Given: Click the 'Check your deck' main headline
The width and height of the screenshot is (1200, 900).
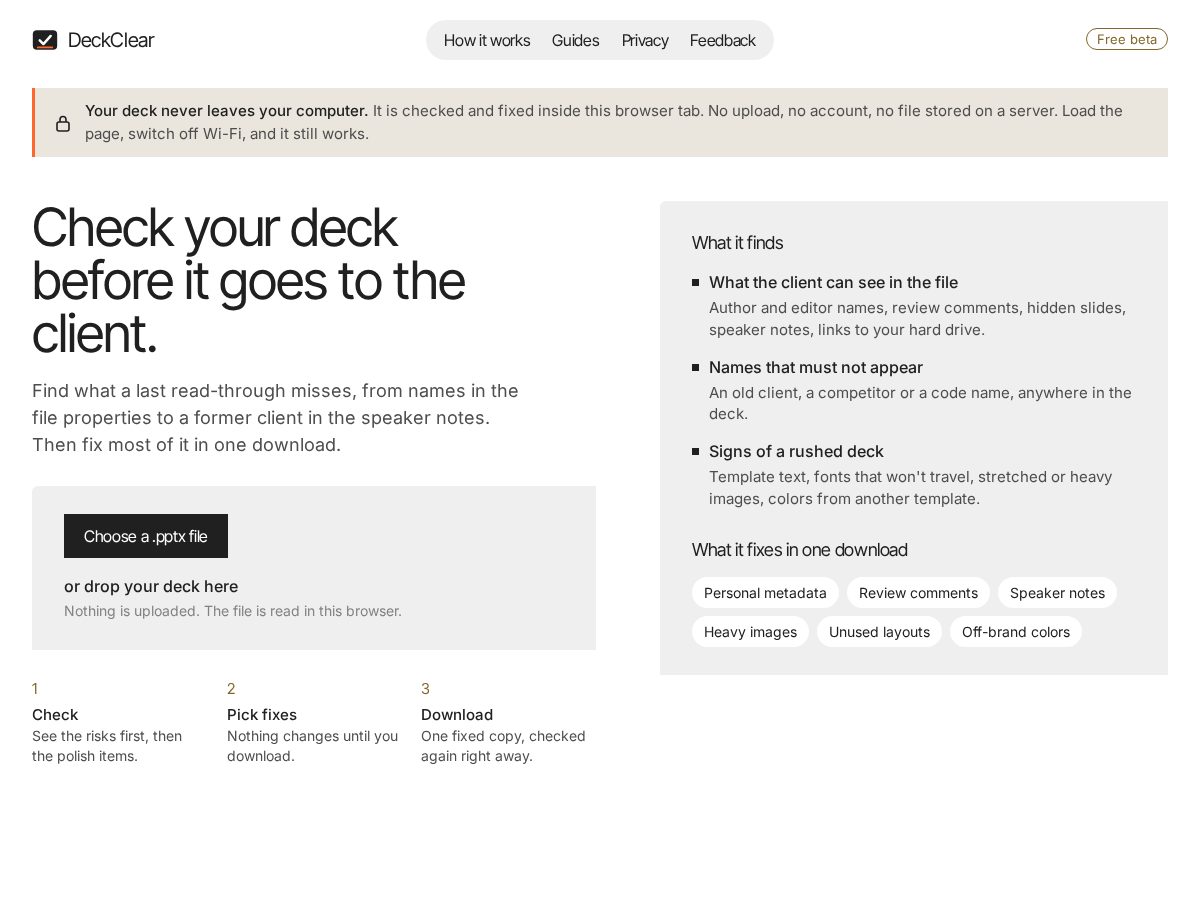Looking at the screenshot, I should (x=248, y=280).
